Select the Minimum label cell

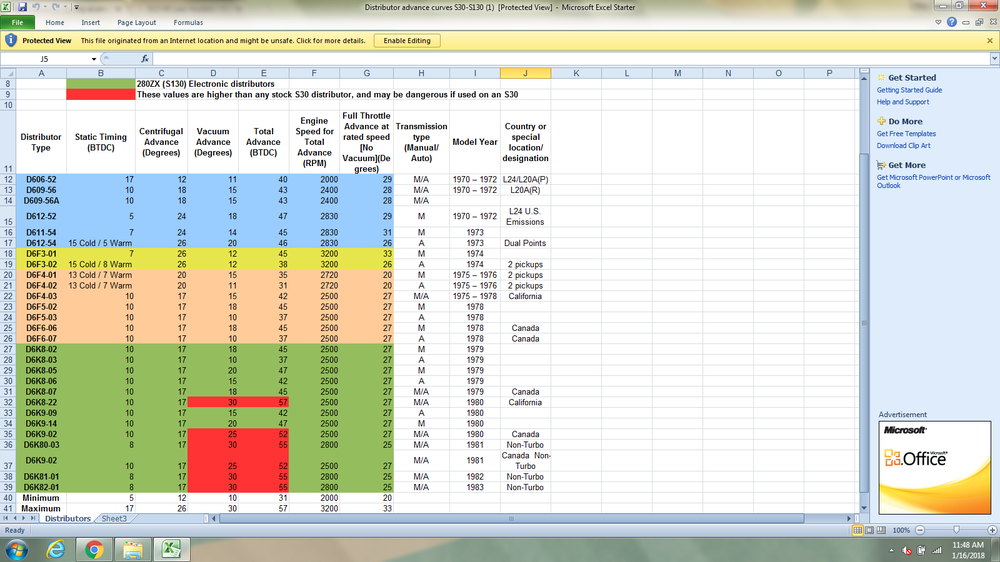(x=41, y=498)
